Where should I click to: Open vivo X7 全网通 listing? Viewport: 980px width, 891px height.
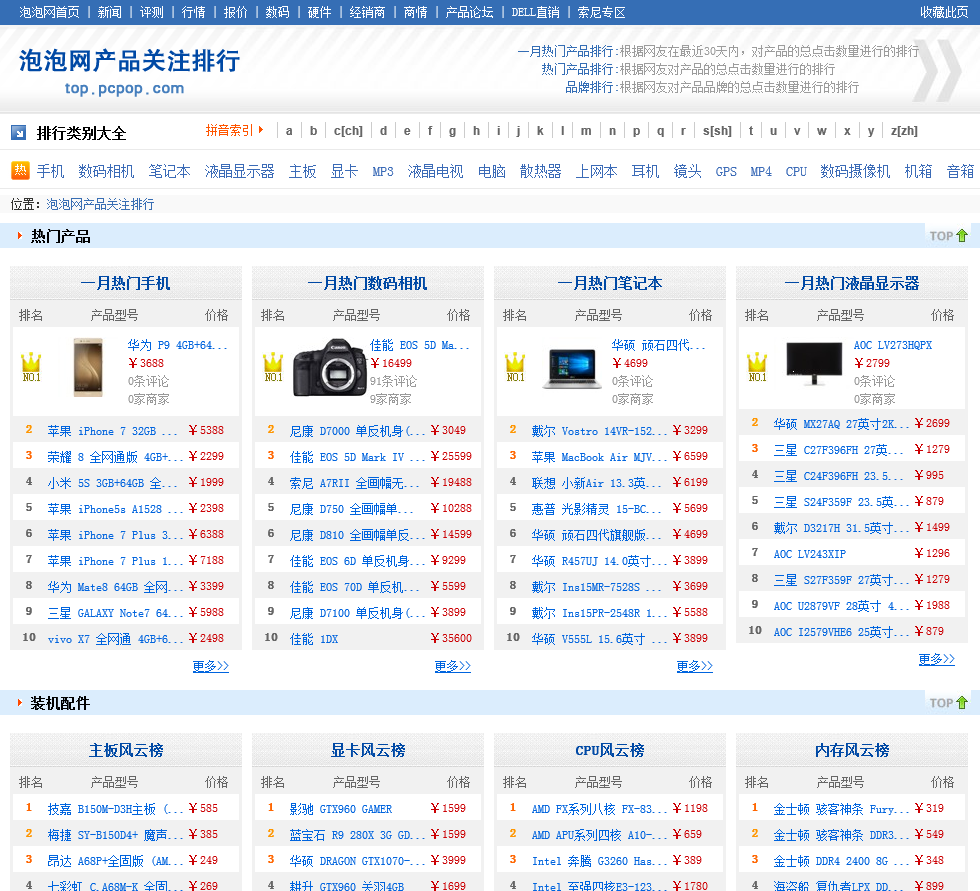[115, 639]
